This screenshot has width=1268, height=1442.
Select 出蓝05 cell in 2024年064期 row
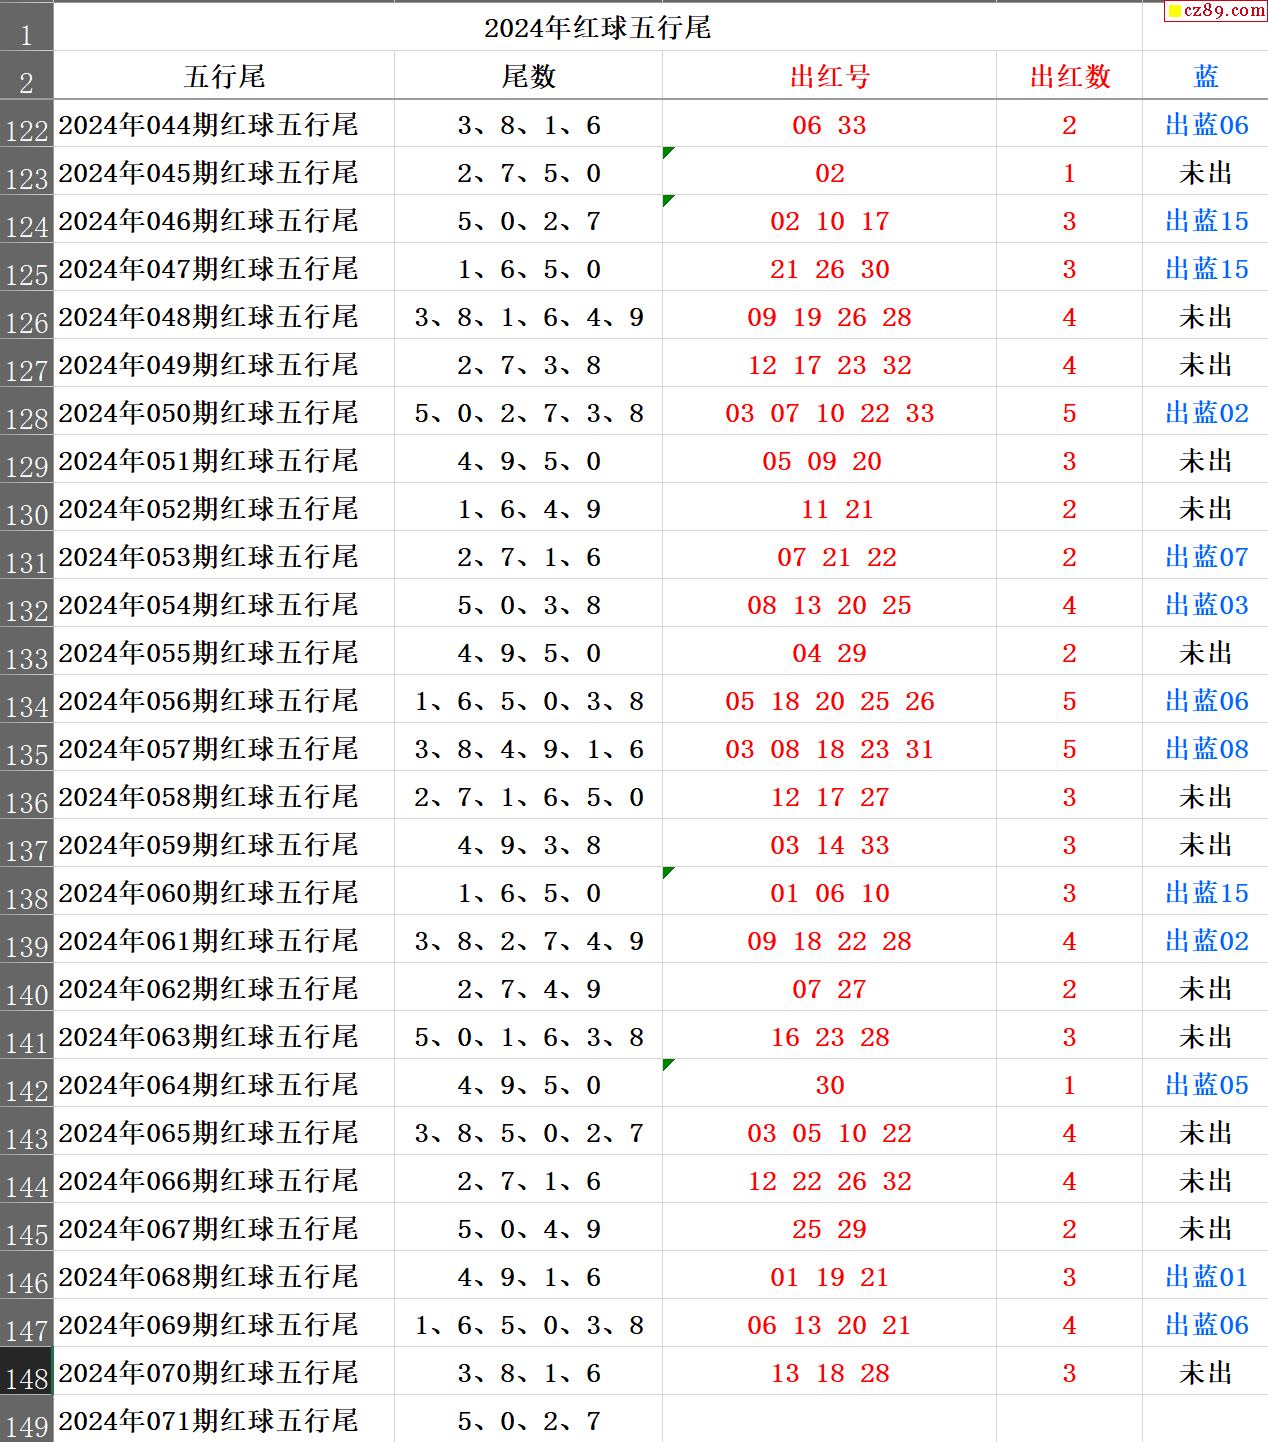(1205, 1084)
